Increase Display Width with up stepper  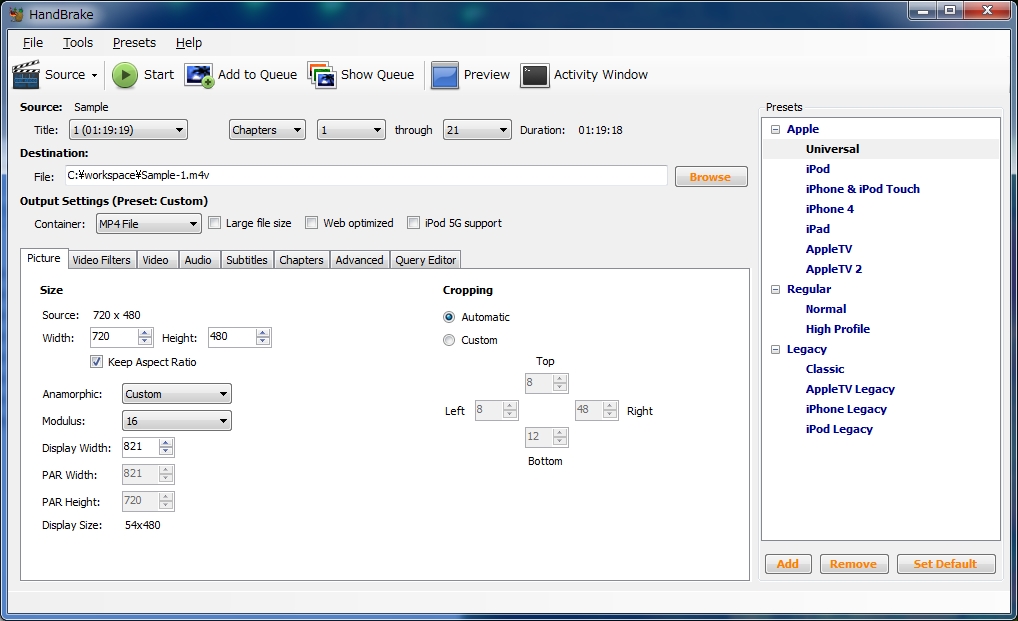click(x=166, y=443)
